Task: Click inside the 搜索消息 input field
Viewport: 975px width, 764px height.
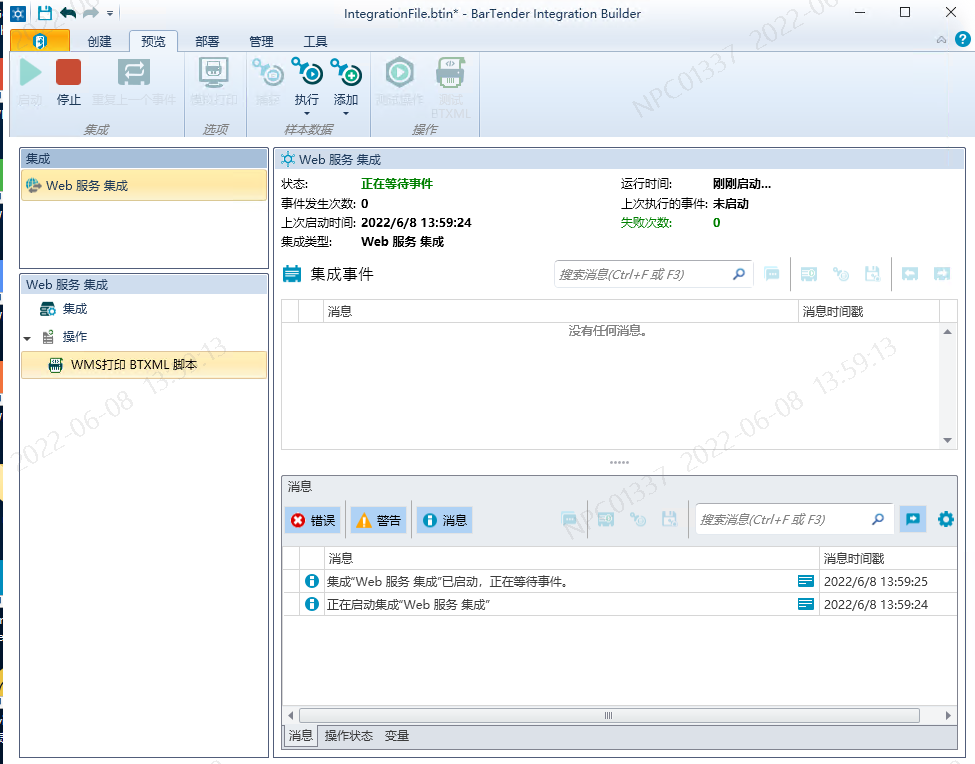Action: (780, 519)
